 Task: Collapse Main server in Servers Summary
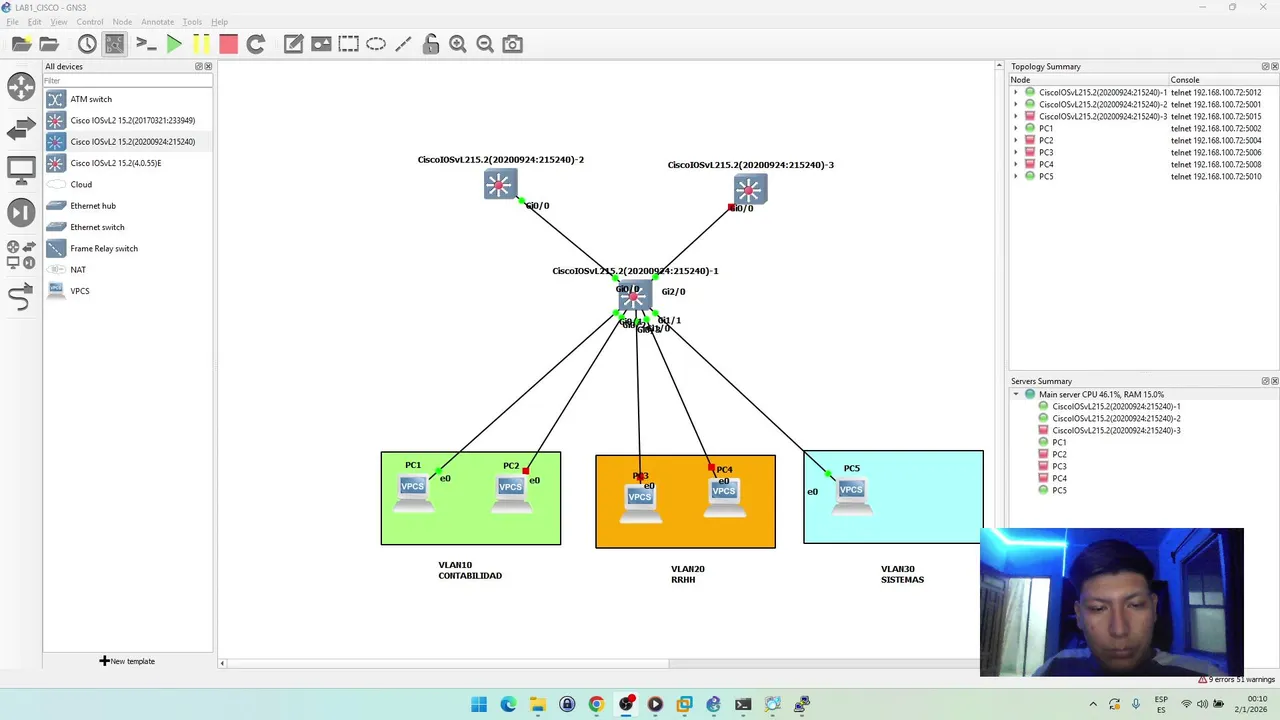tap(1016, 395)
